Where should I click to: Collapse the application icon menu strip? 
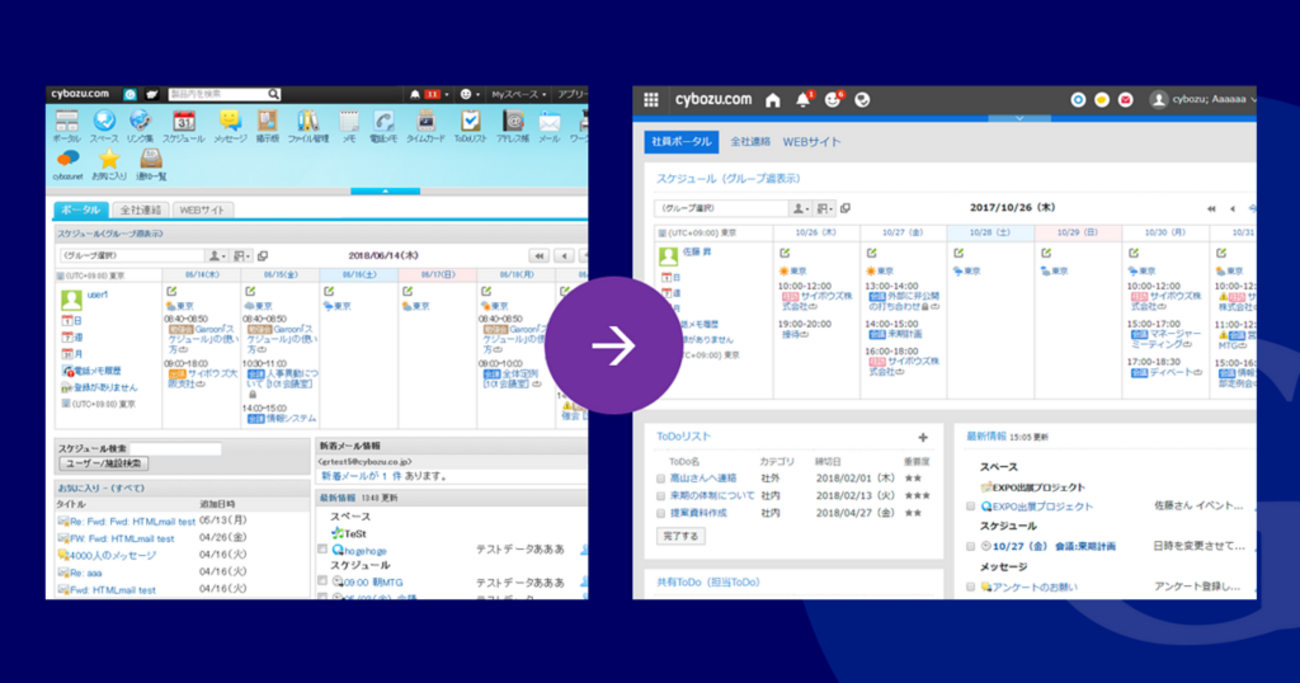click(x=385, y=191)
